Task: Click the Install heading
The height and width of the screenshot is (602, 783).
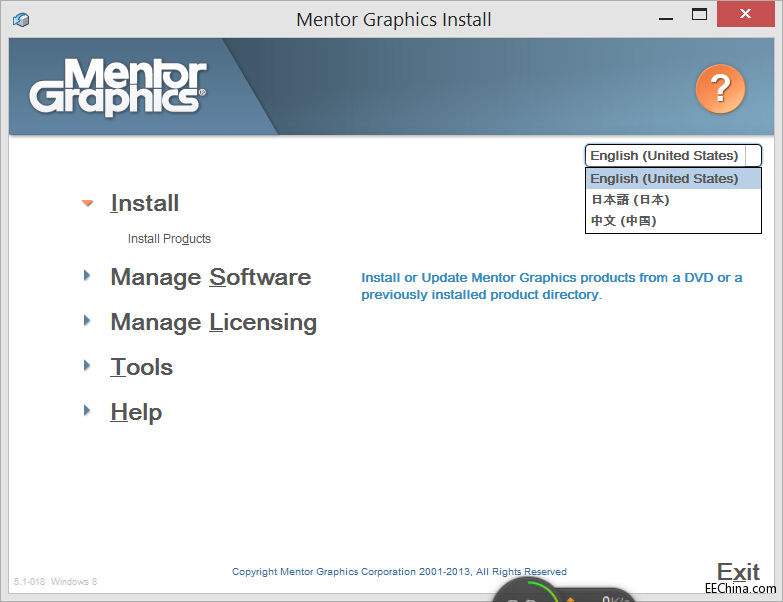Action: click(144, 203)
